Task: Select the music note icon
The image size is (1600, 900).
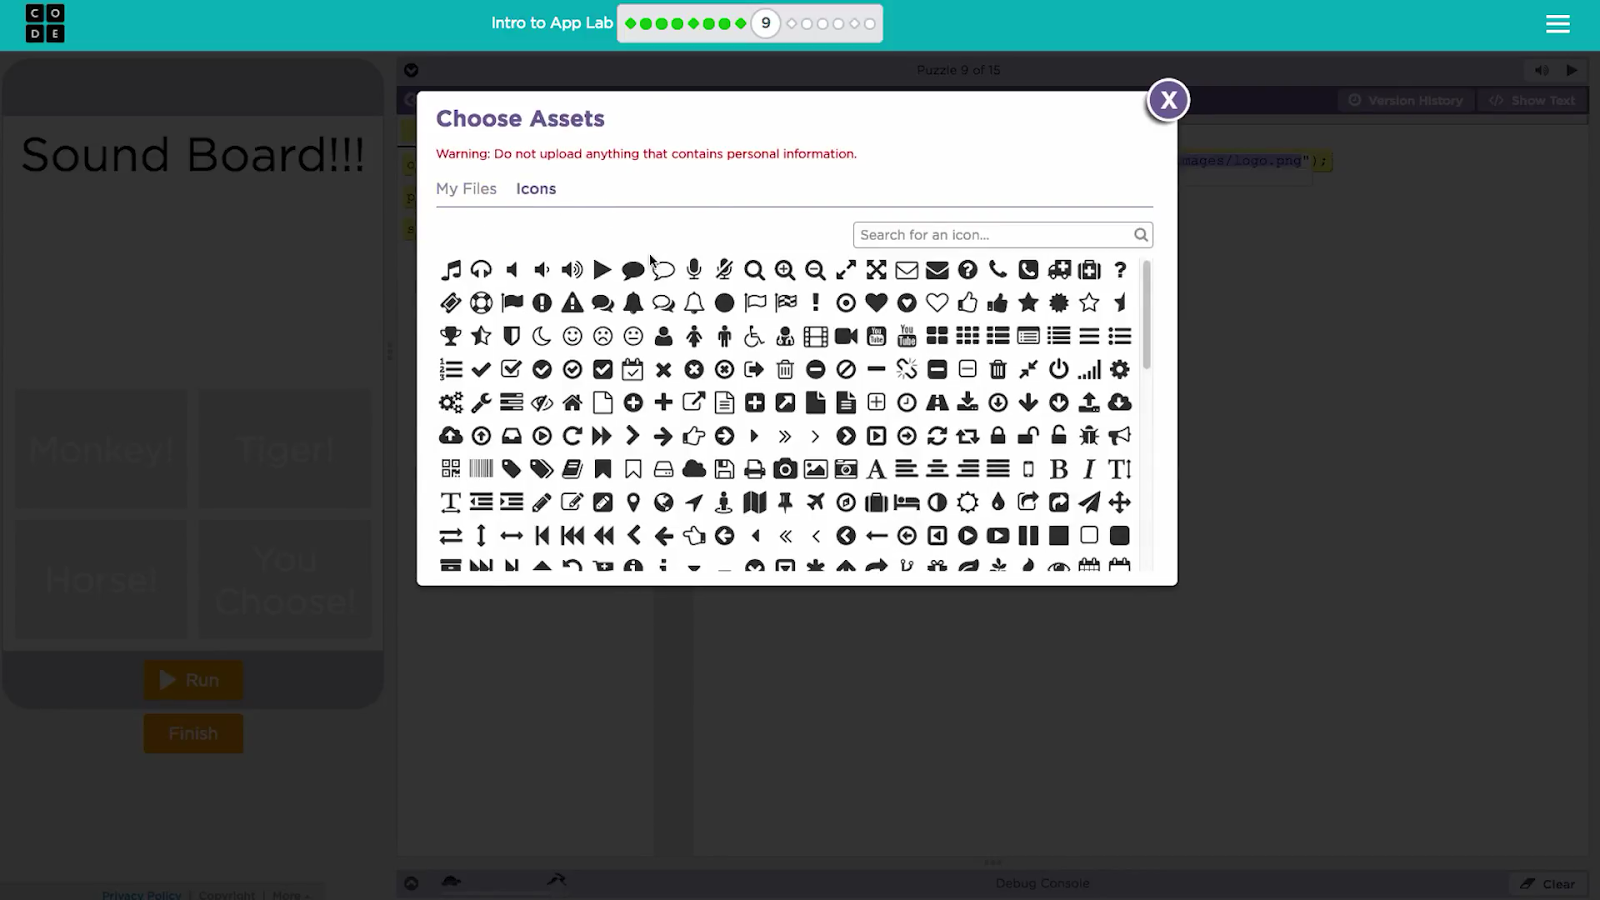Action: pos(451,270)
